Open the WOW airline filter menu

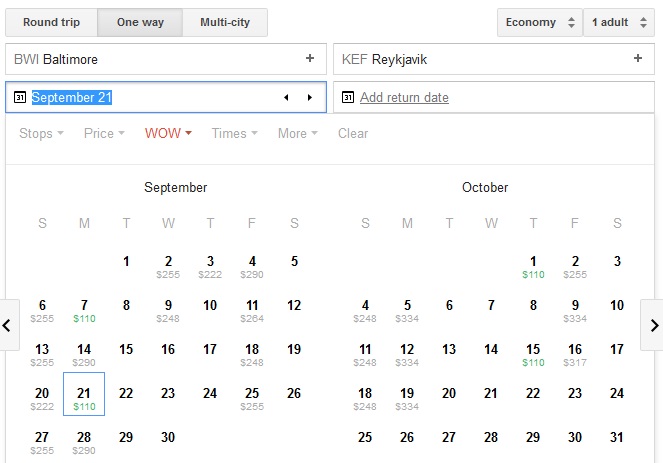[168, 133]
